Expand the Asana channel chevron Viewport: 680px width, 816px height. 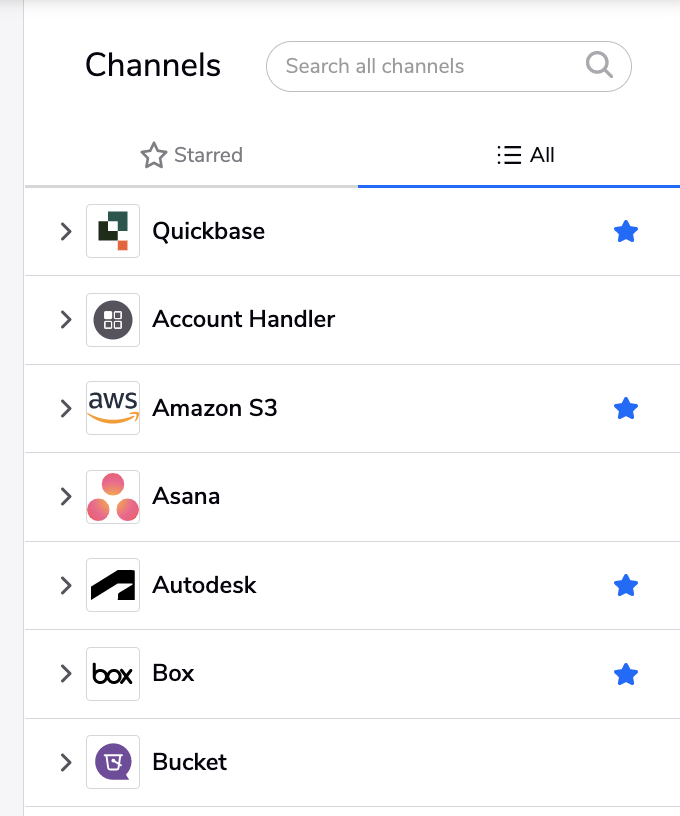point(66,496)
